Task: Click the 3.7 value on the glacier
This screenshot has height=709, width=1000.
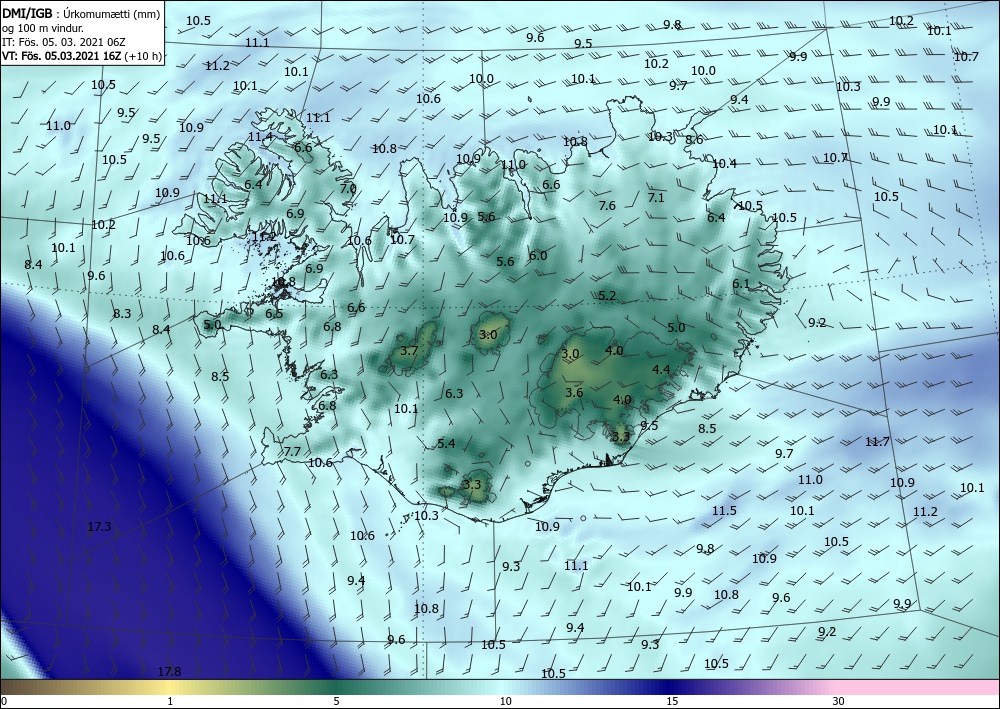Action: 409,351
